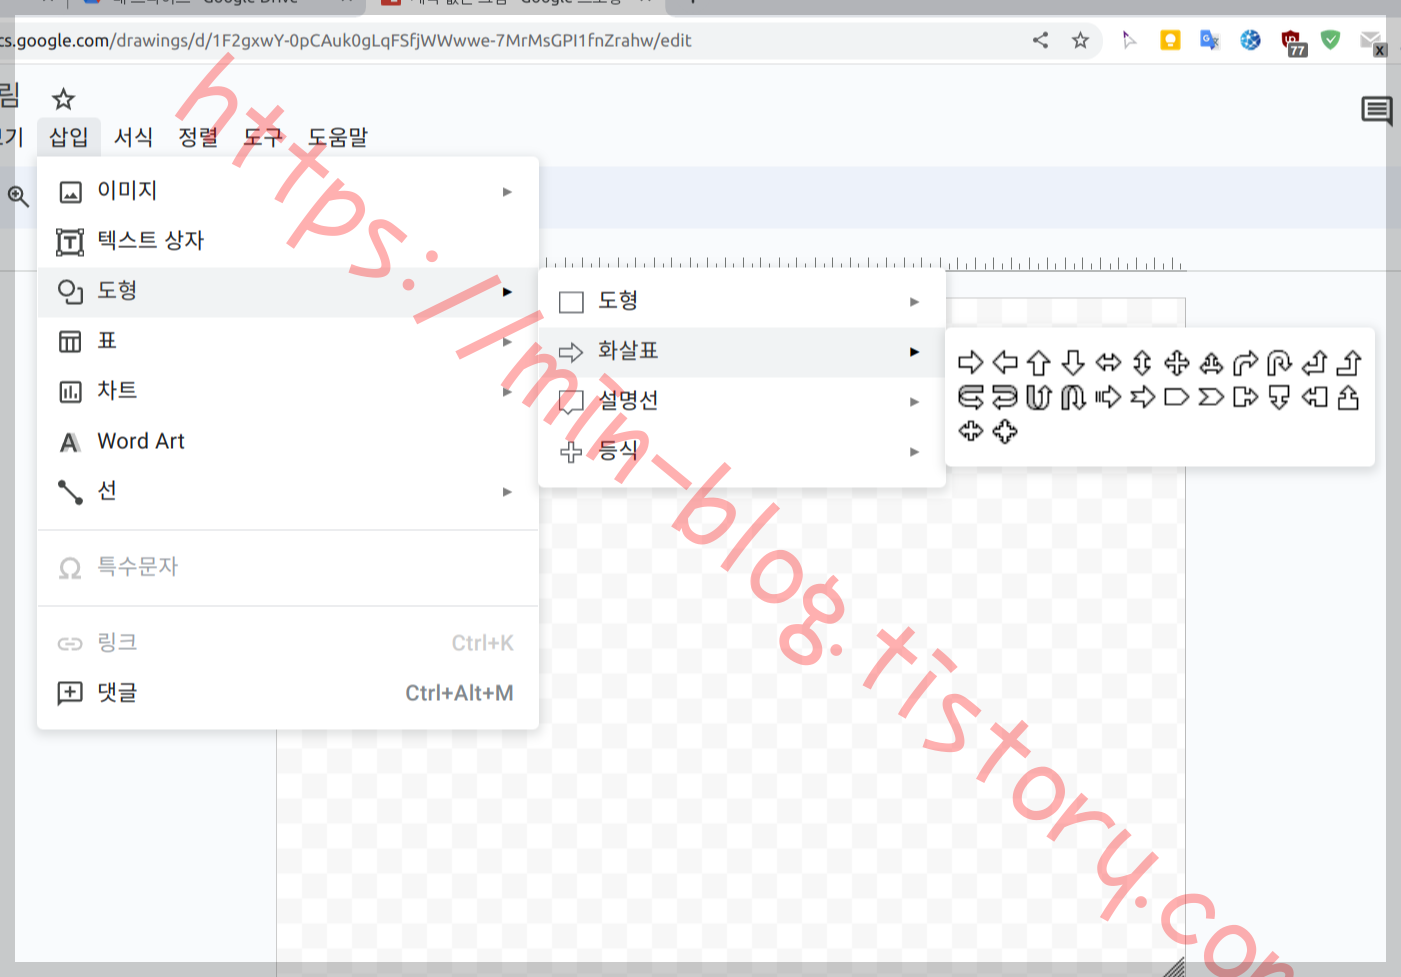Click the zoom magnifier tool

18,196
